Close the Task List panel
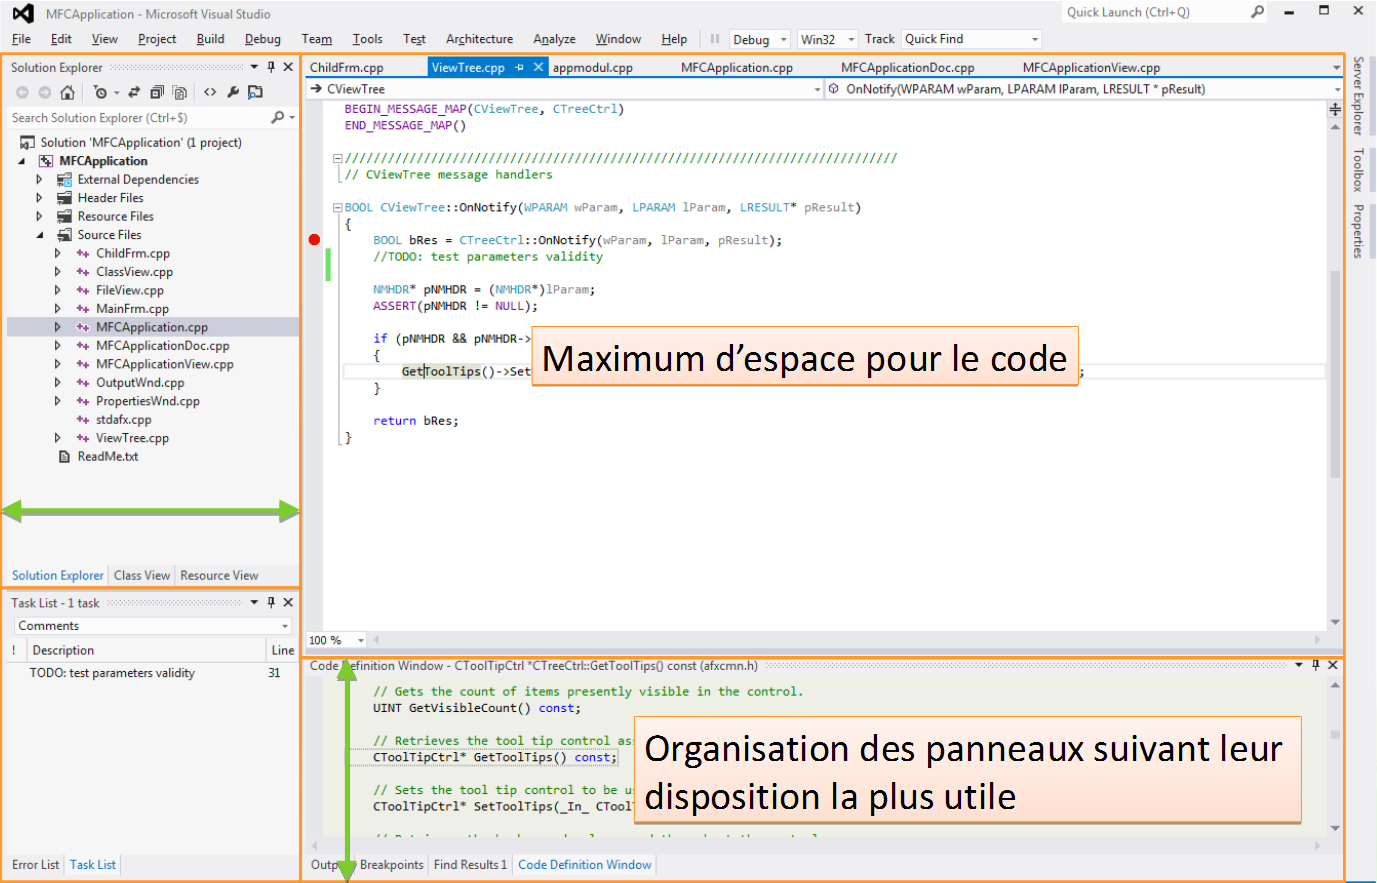The image size is (1377, 883). click(288, 602)
